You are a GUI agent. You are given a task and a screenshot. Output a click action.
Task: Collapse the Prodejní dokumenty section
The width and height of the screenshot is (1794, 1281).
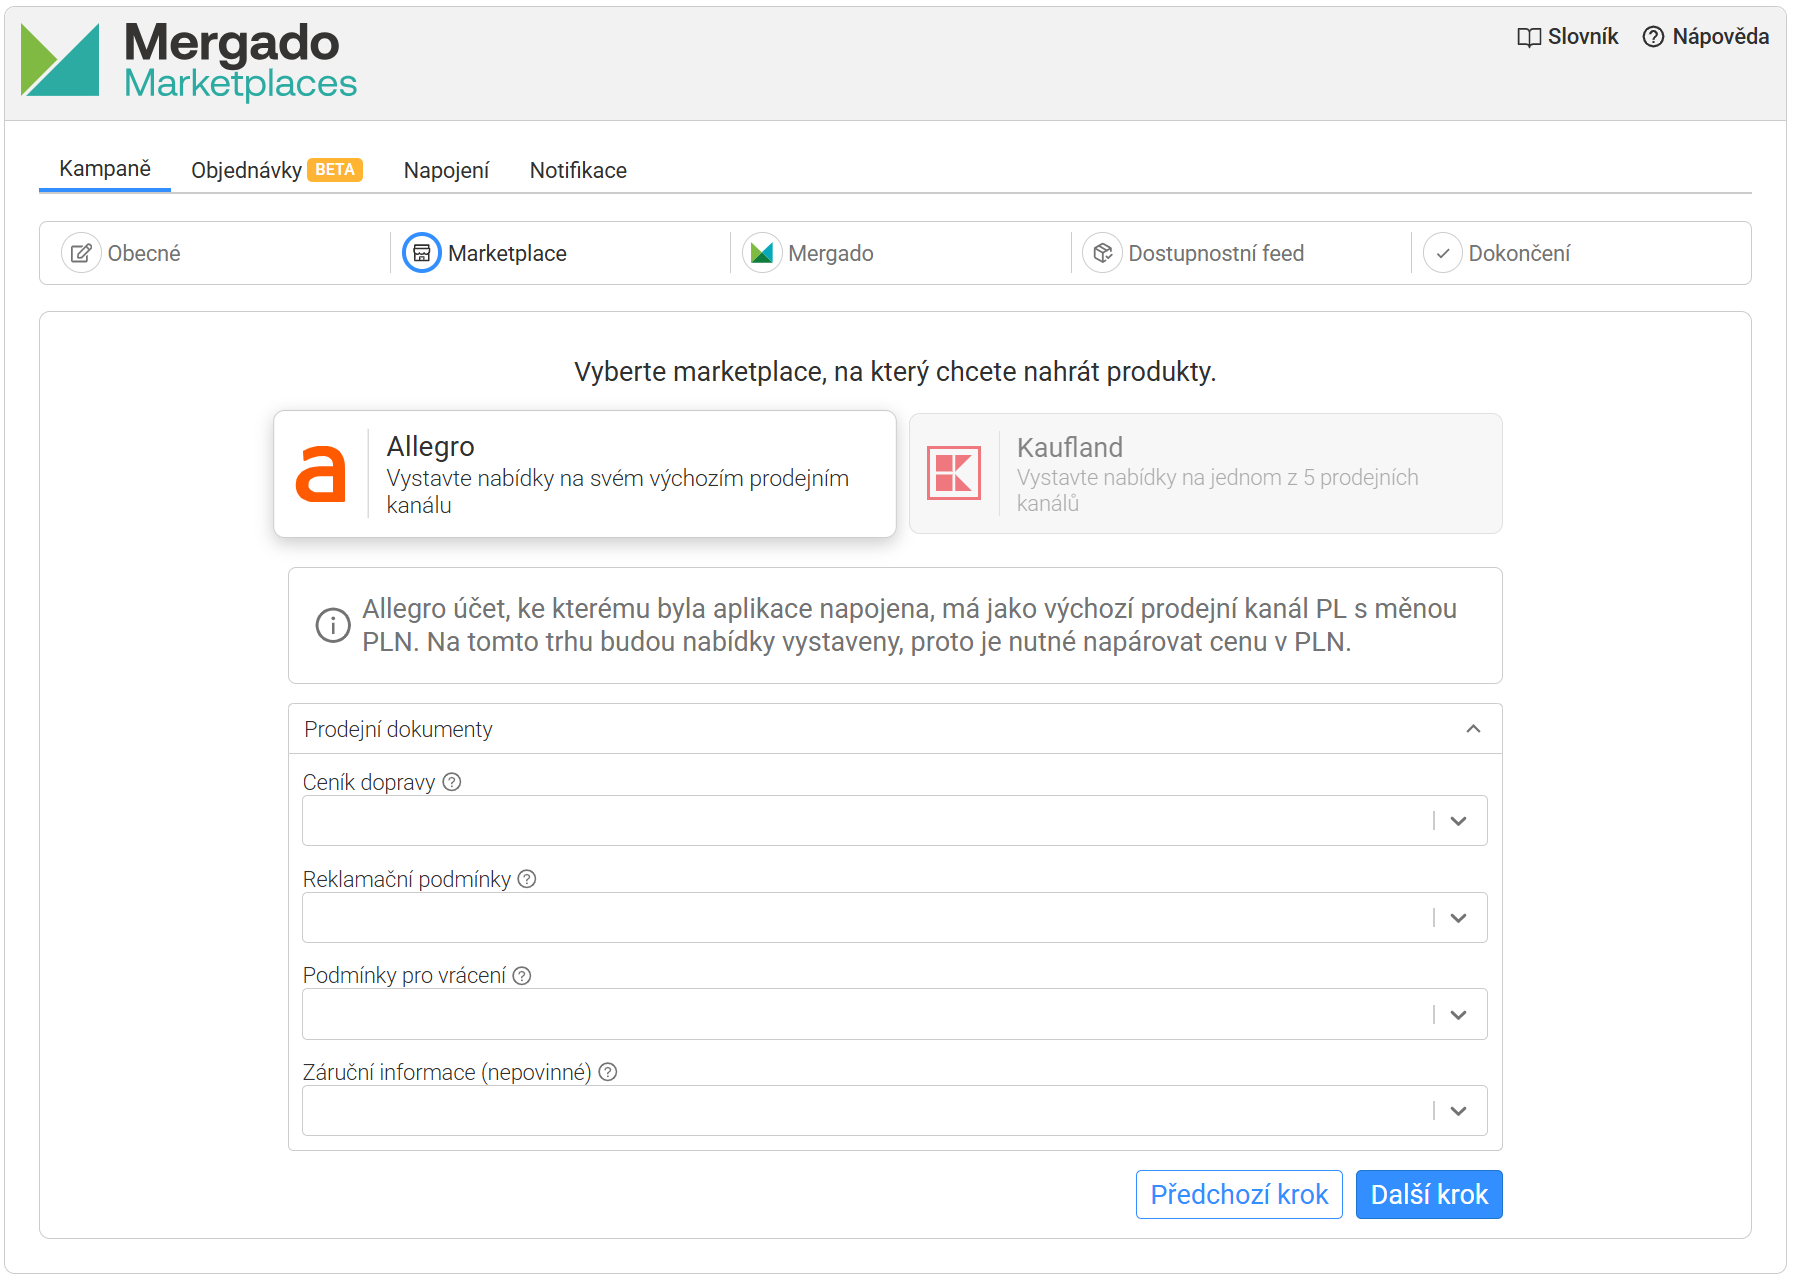coord(1473,729)
